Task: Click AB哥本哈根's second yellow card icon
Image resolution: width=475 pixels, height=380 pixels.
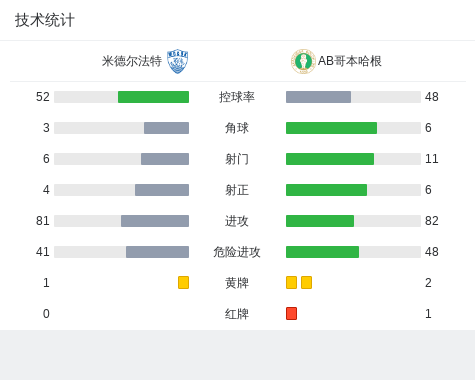Action: (x=306, y=282)
